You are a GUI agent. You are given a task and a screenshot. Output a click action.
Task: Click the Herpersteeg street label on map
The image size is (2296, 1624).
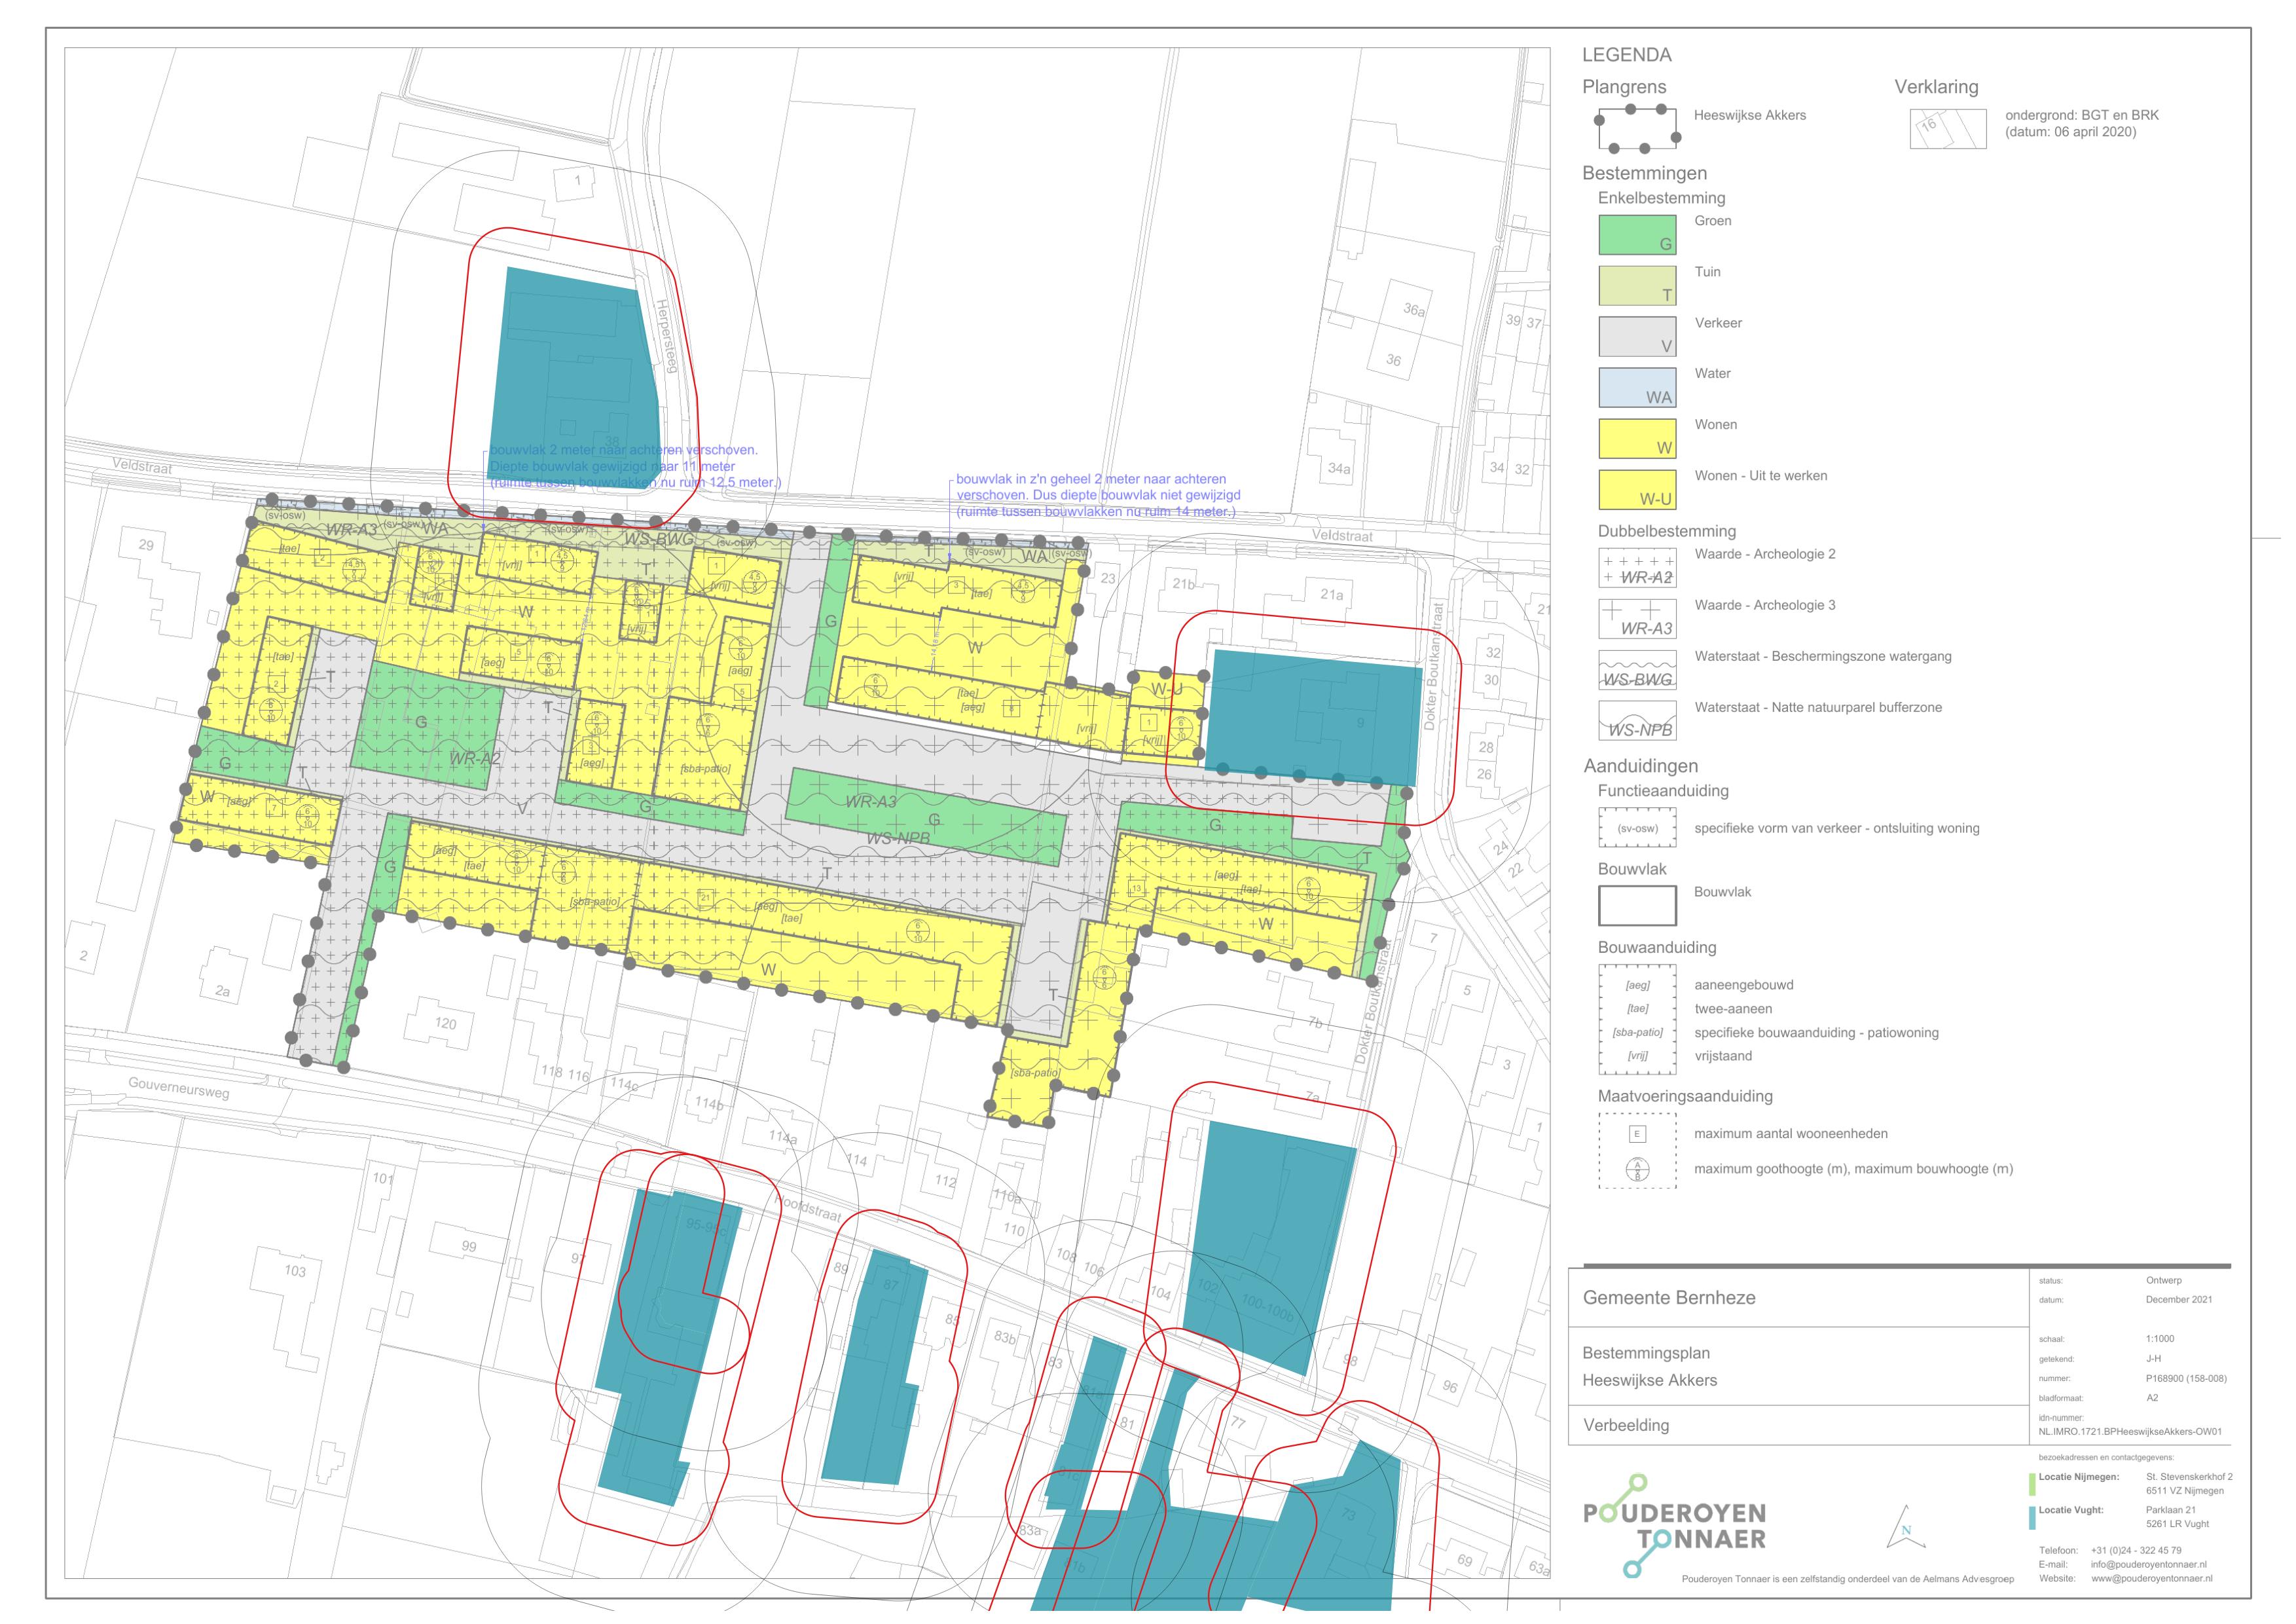click(x=666, y=336)
